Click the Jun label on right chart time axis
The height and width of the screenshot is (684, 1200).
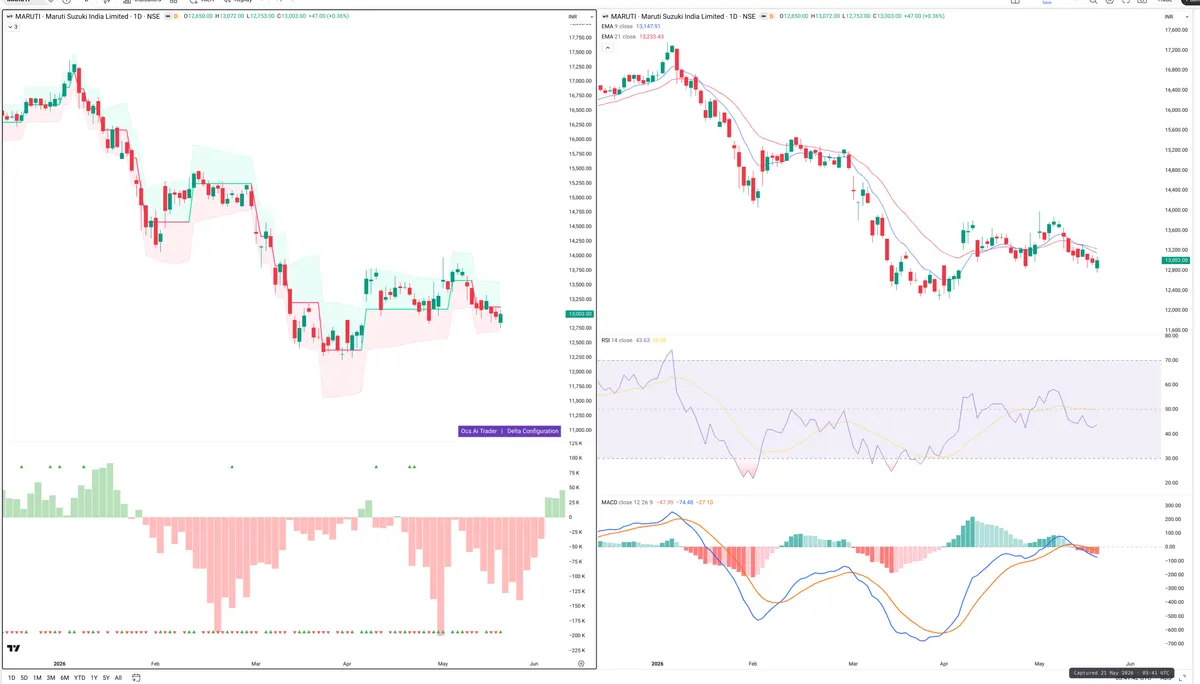pyautogui.click(x=1130, y=663)
